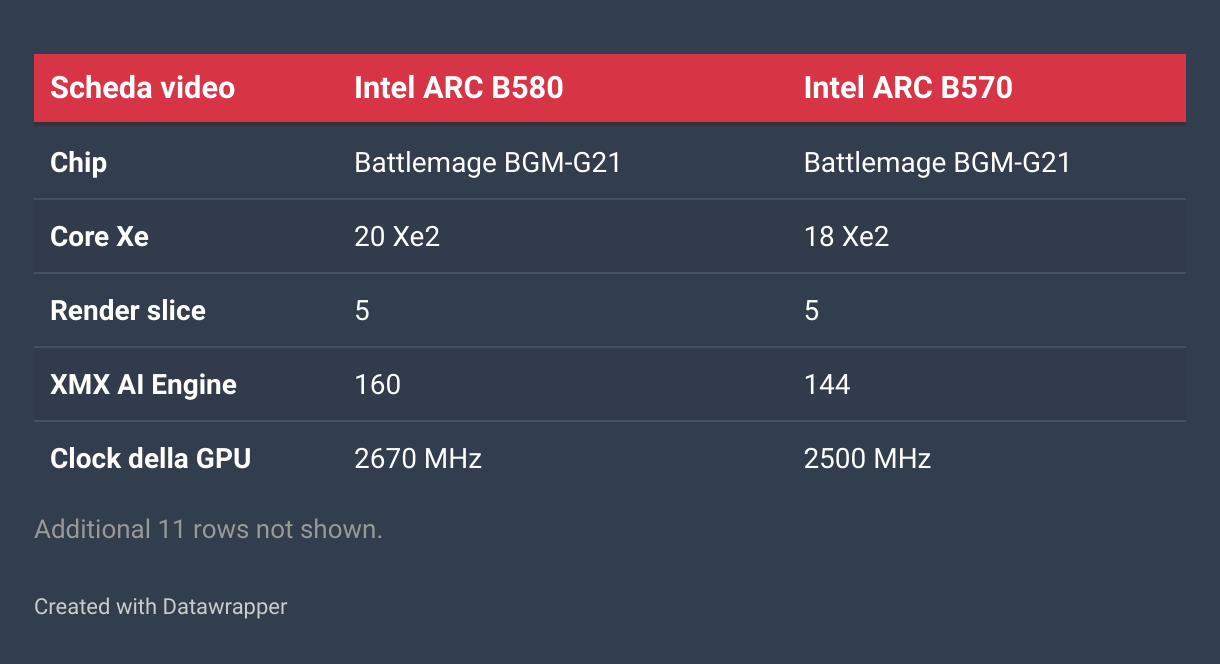This screenshot has height=664, width=1220.
Task: Click the B570 Battlemage BGM-G21 chip cell
Action: tap(937, 162)
